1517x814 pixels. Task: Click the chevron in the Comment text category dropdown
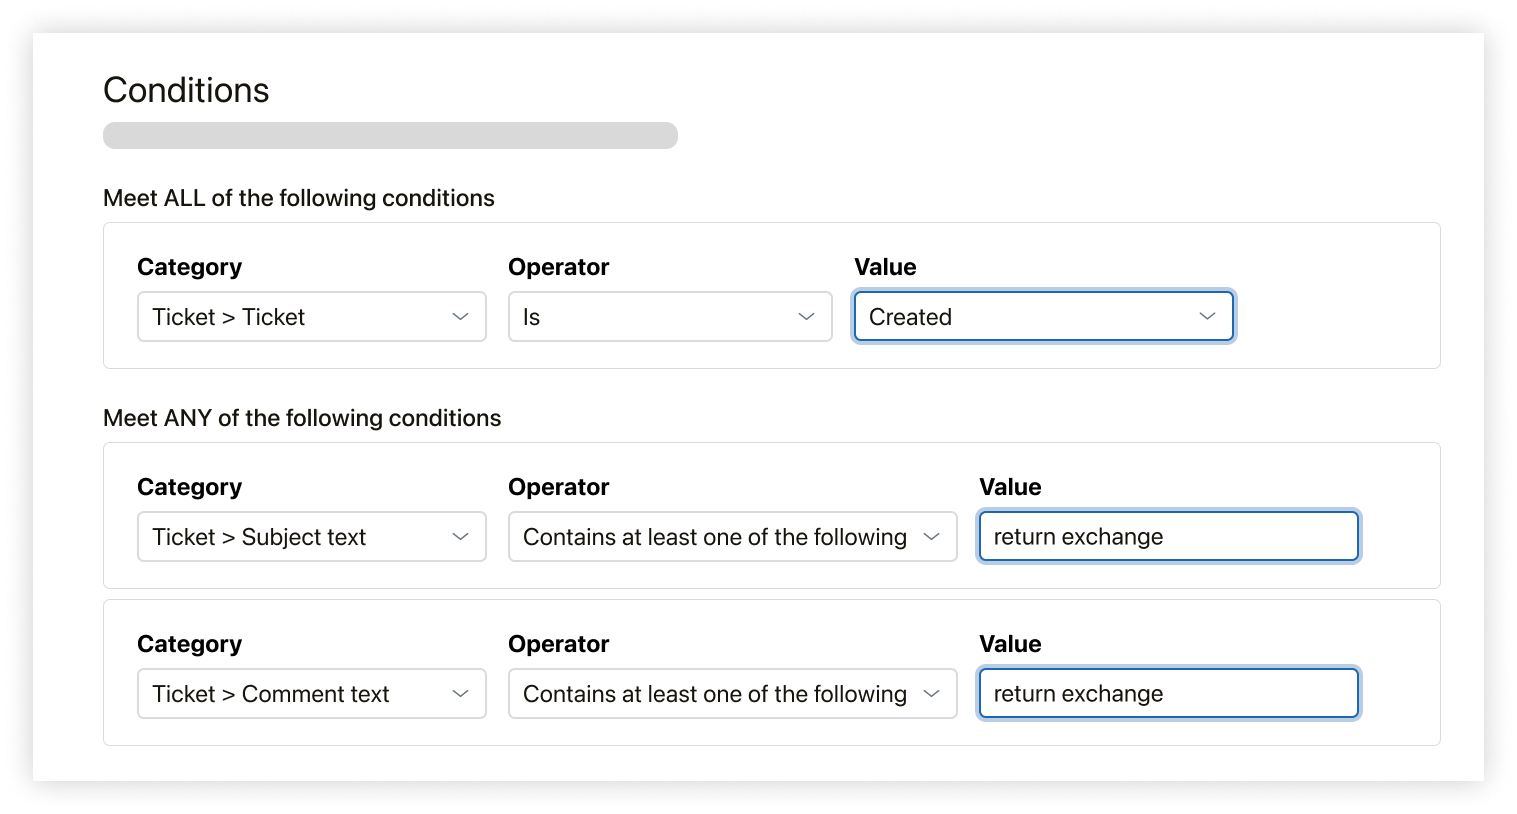[460, 694]
